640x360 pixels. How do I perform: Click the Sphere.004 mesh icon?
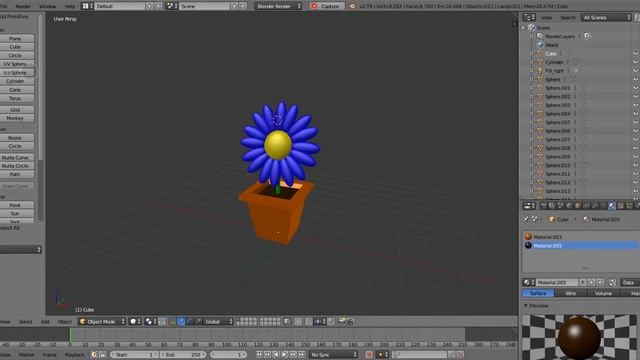coord(540,113)
